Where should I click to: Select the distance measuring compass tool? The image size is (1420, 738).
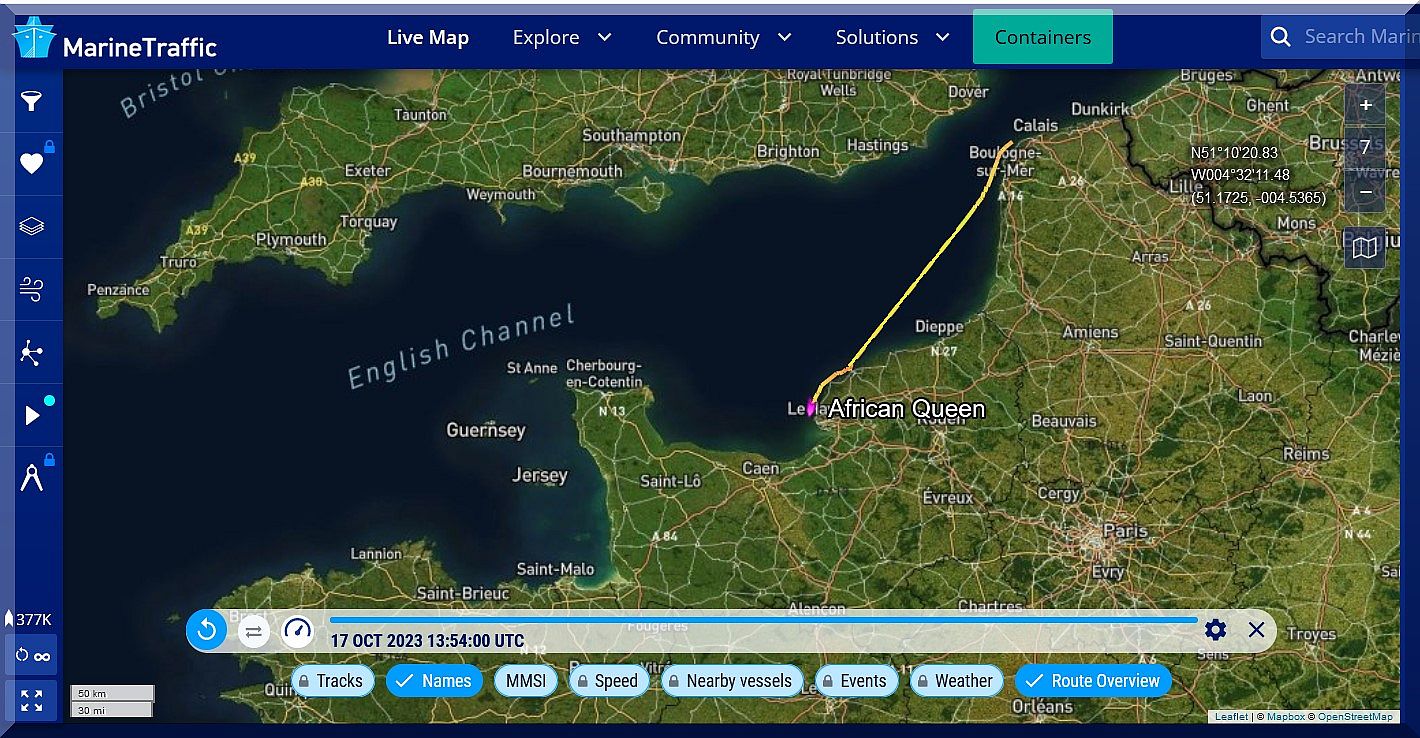pos(32,478)
